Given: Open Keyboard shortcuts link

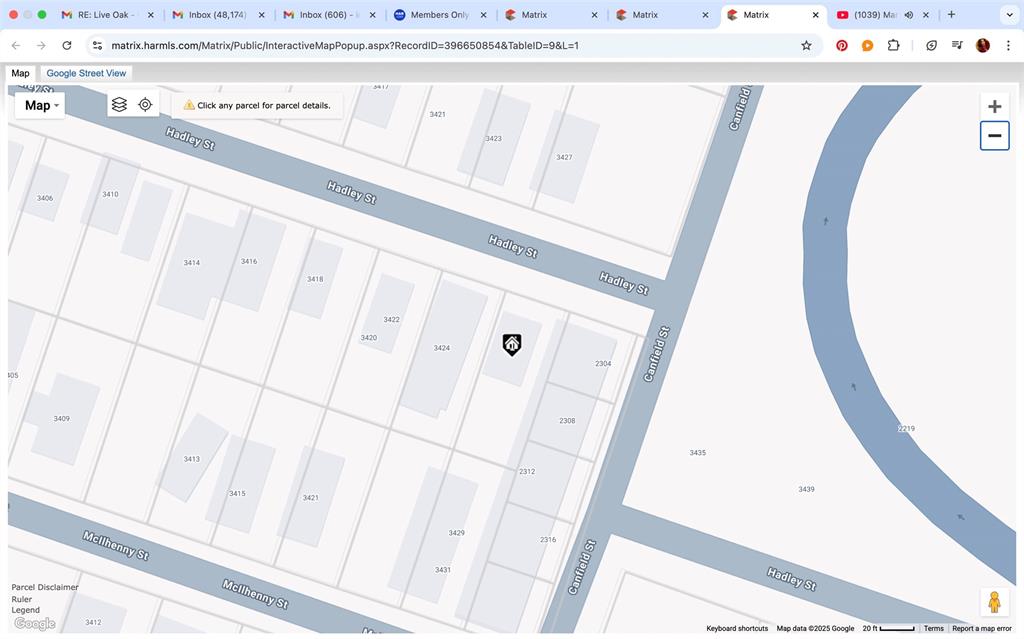Looking at the screenshot, I should [737, 628].
